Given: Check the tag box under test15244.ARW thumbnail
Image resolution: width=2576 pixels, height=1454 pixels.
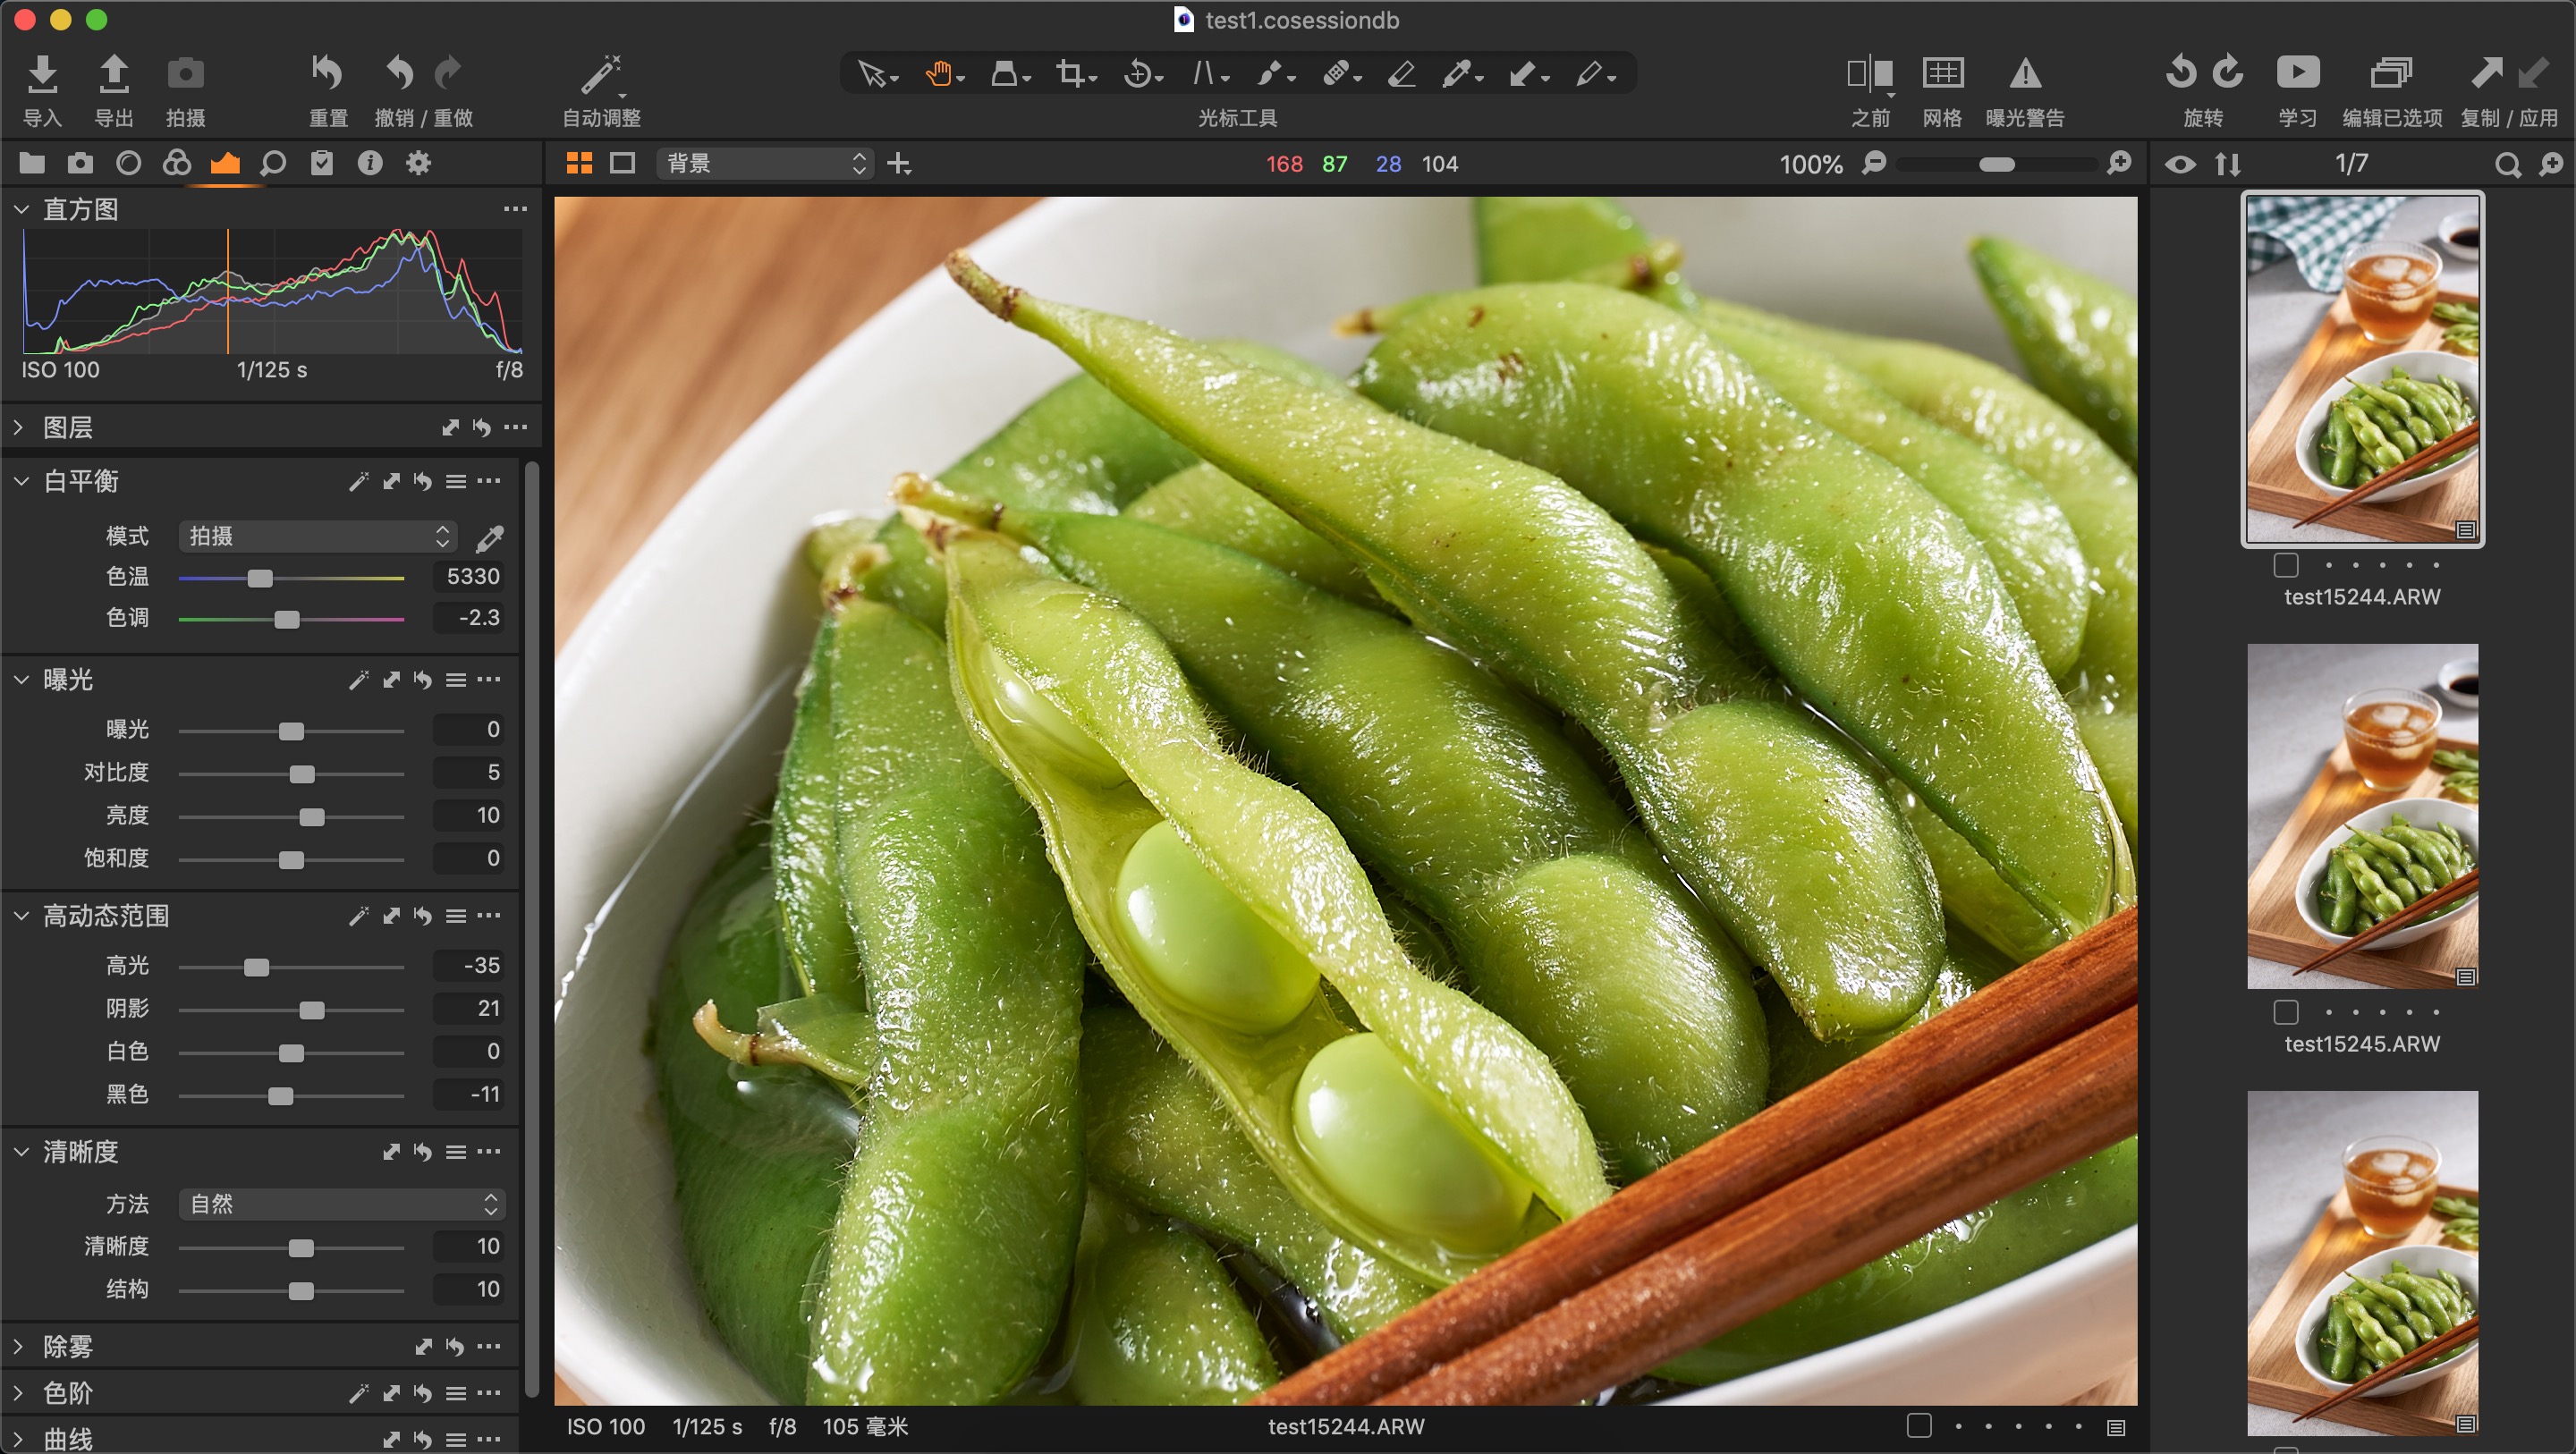Looking at the screenshot, I should coord(2285,565).
